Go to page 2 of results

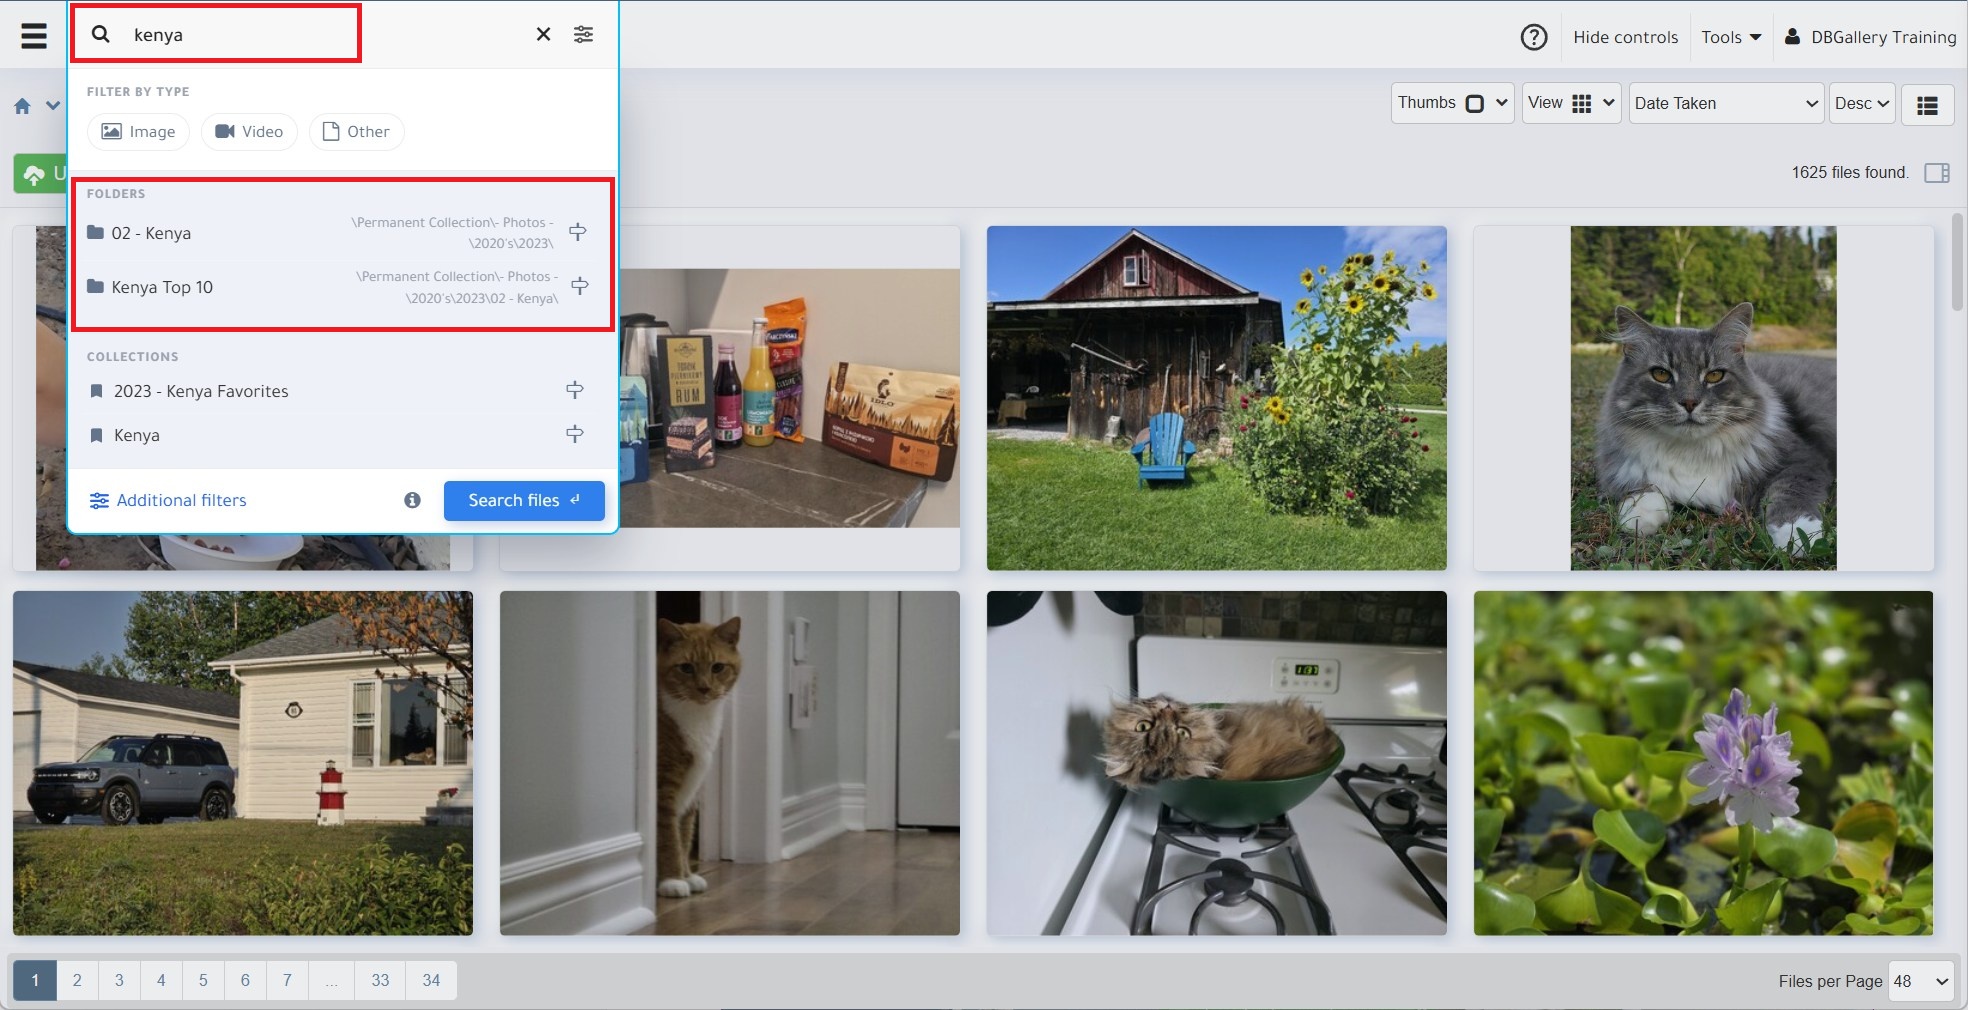click(x=77, y=980)
